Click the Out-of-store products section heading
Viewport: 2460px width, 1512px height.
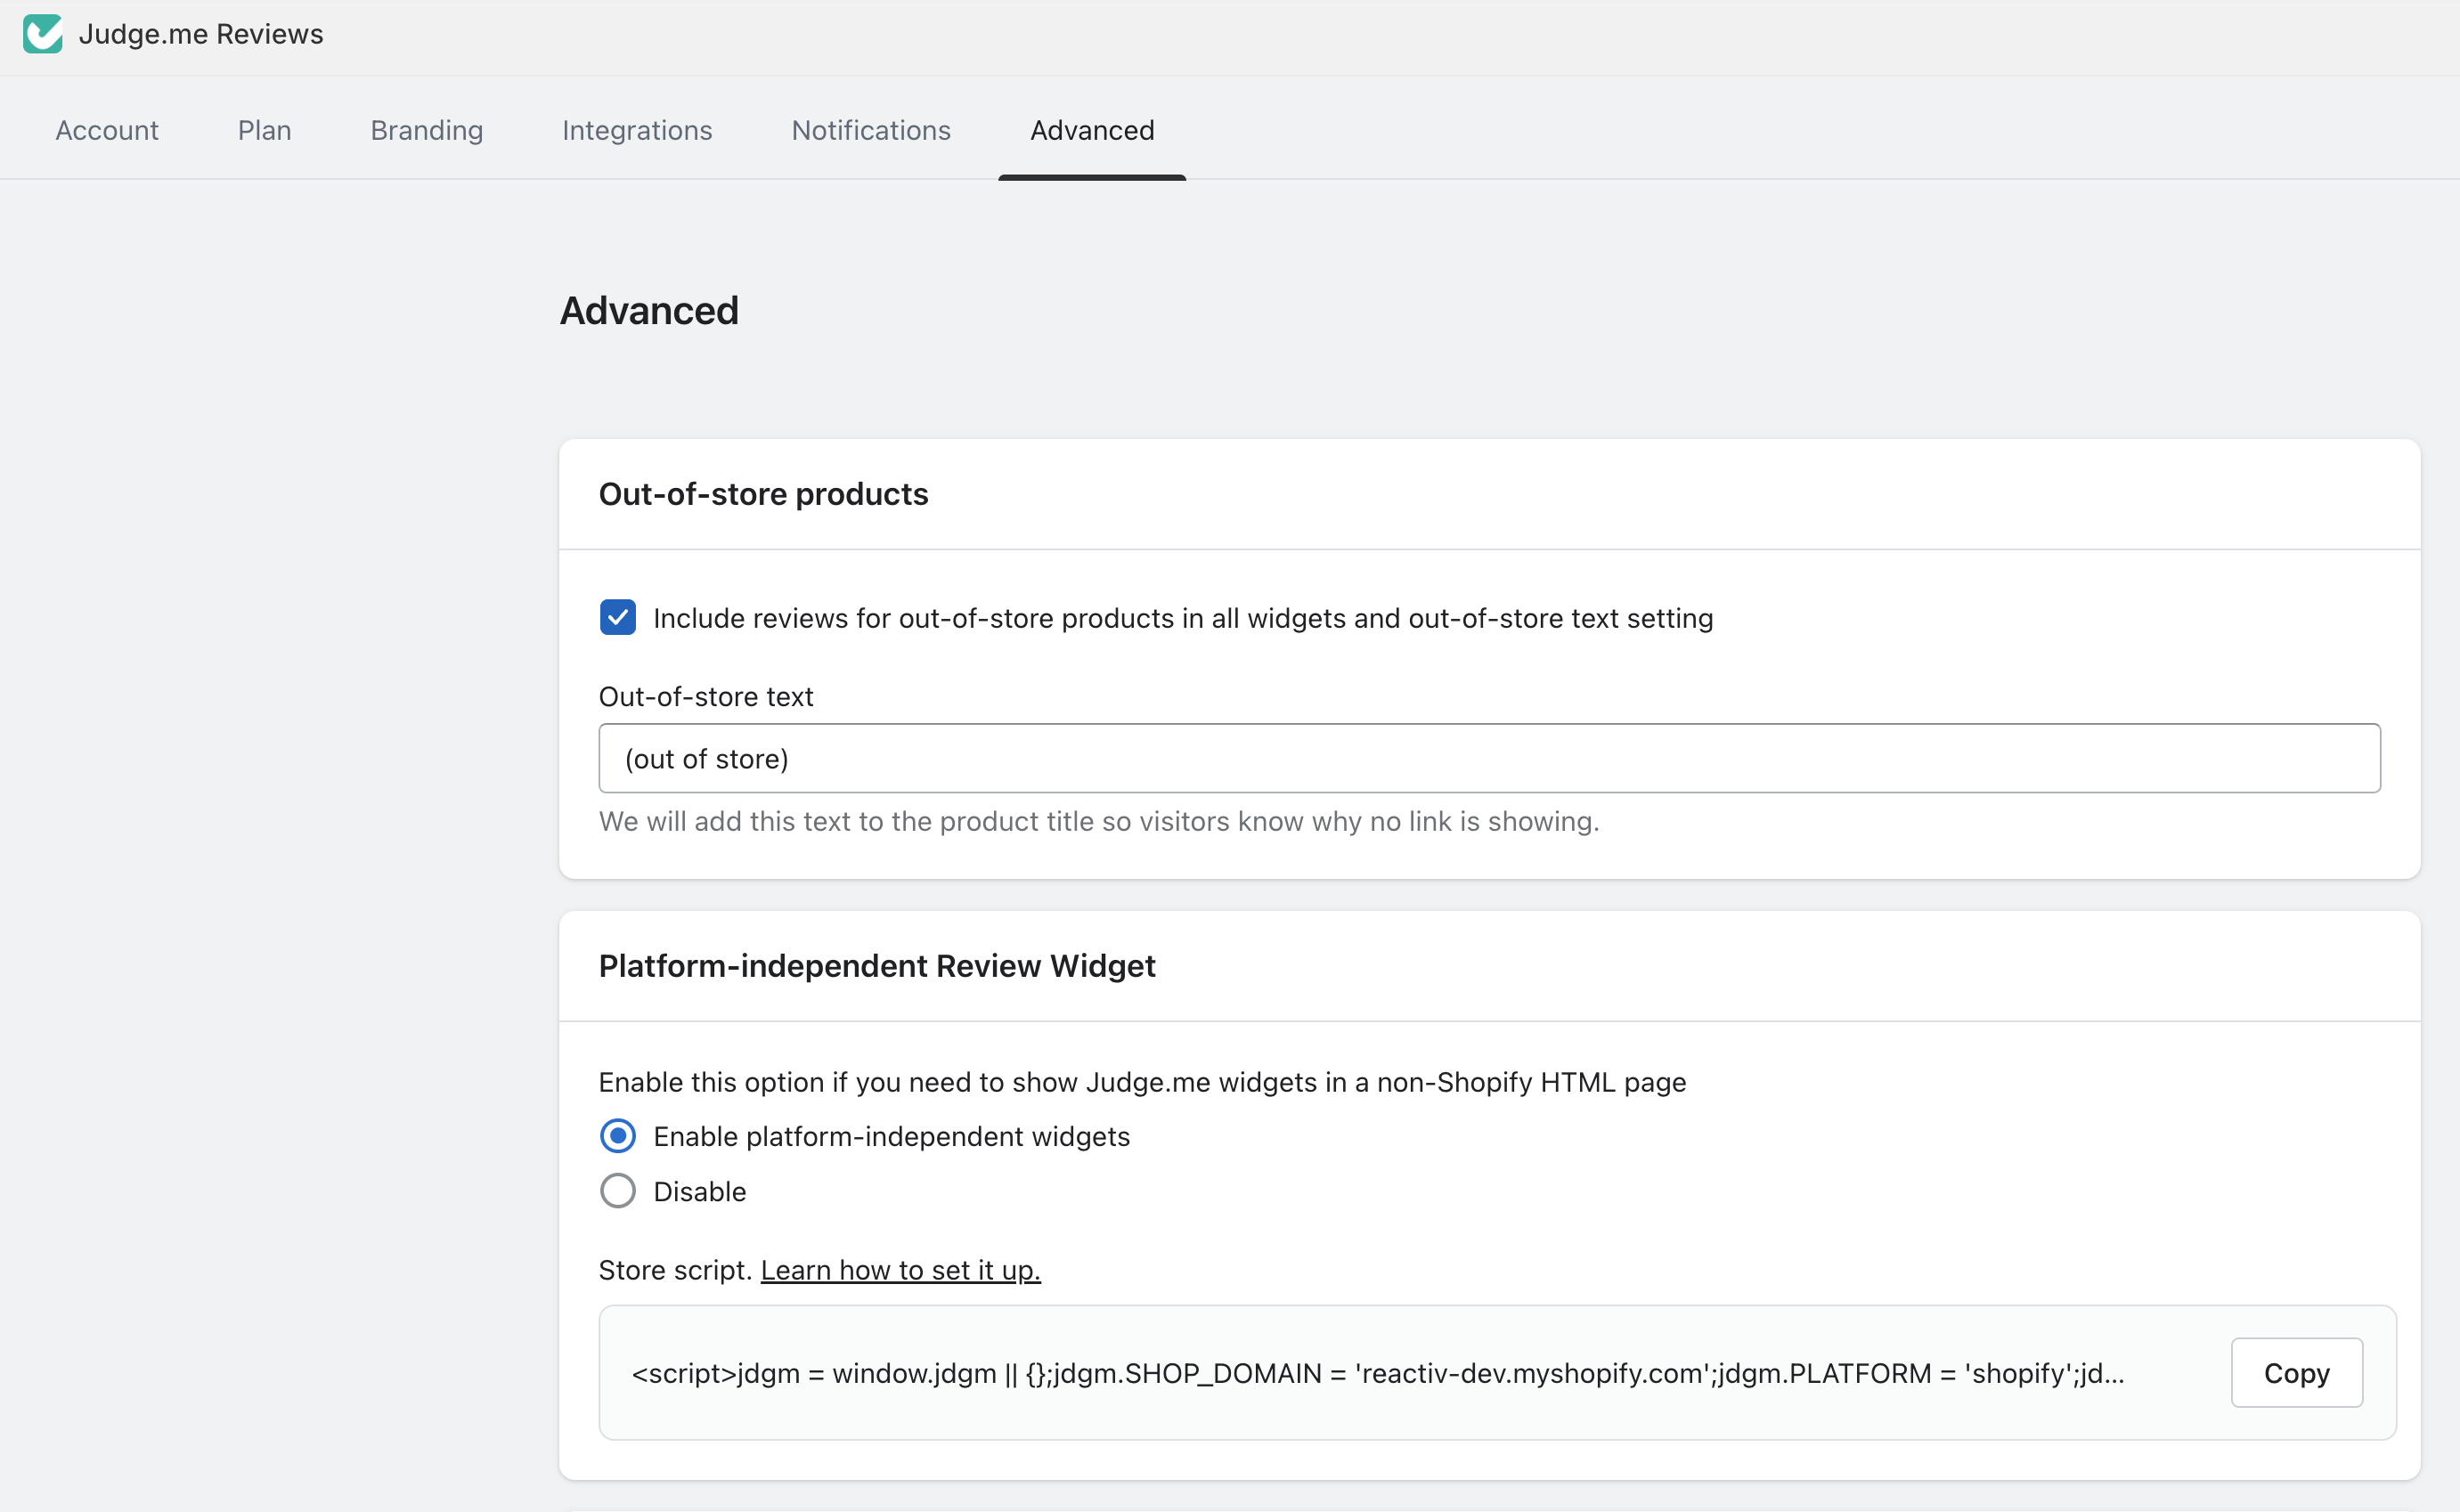click(763, 494)
